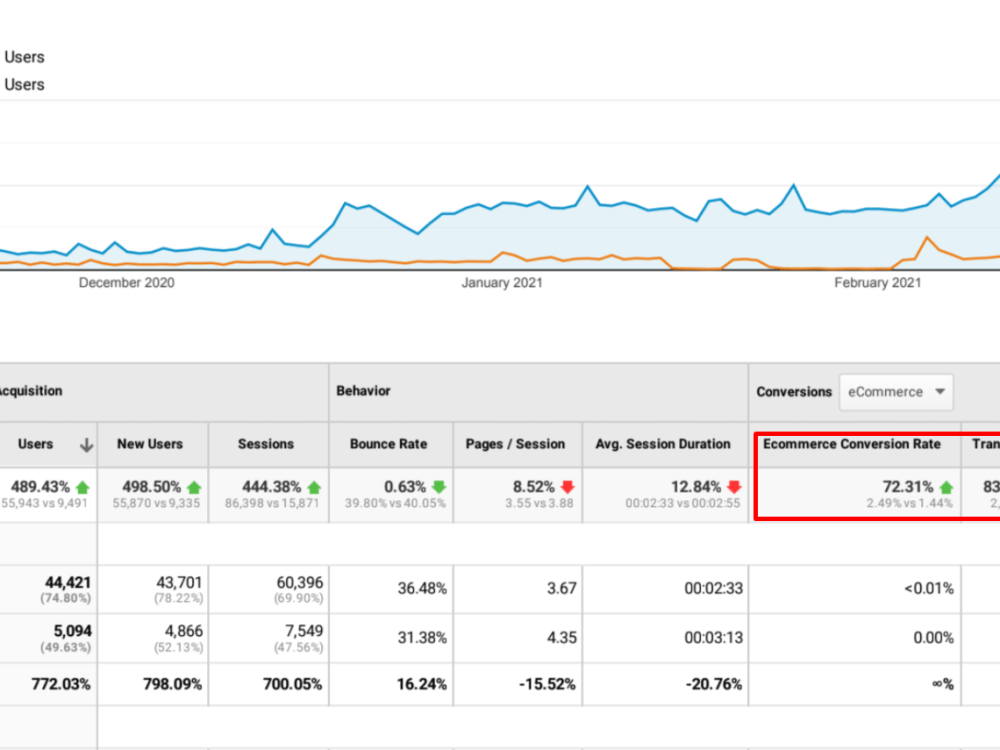Click the 44,421 users cell
The image size is (1000, 750).
coord(68,582)
